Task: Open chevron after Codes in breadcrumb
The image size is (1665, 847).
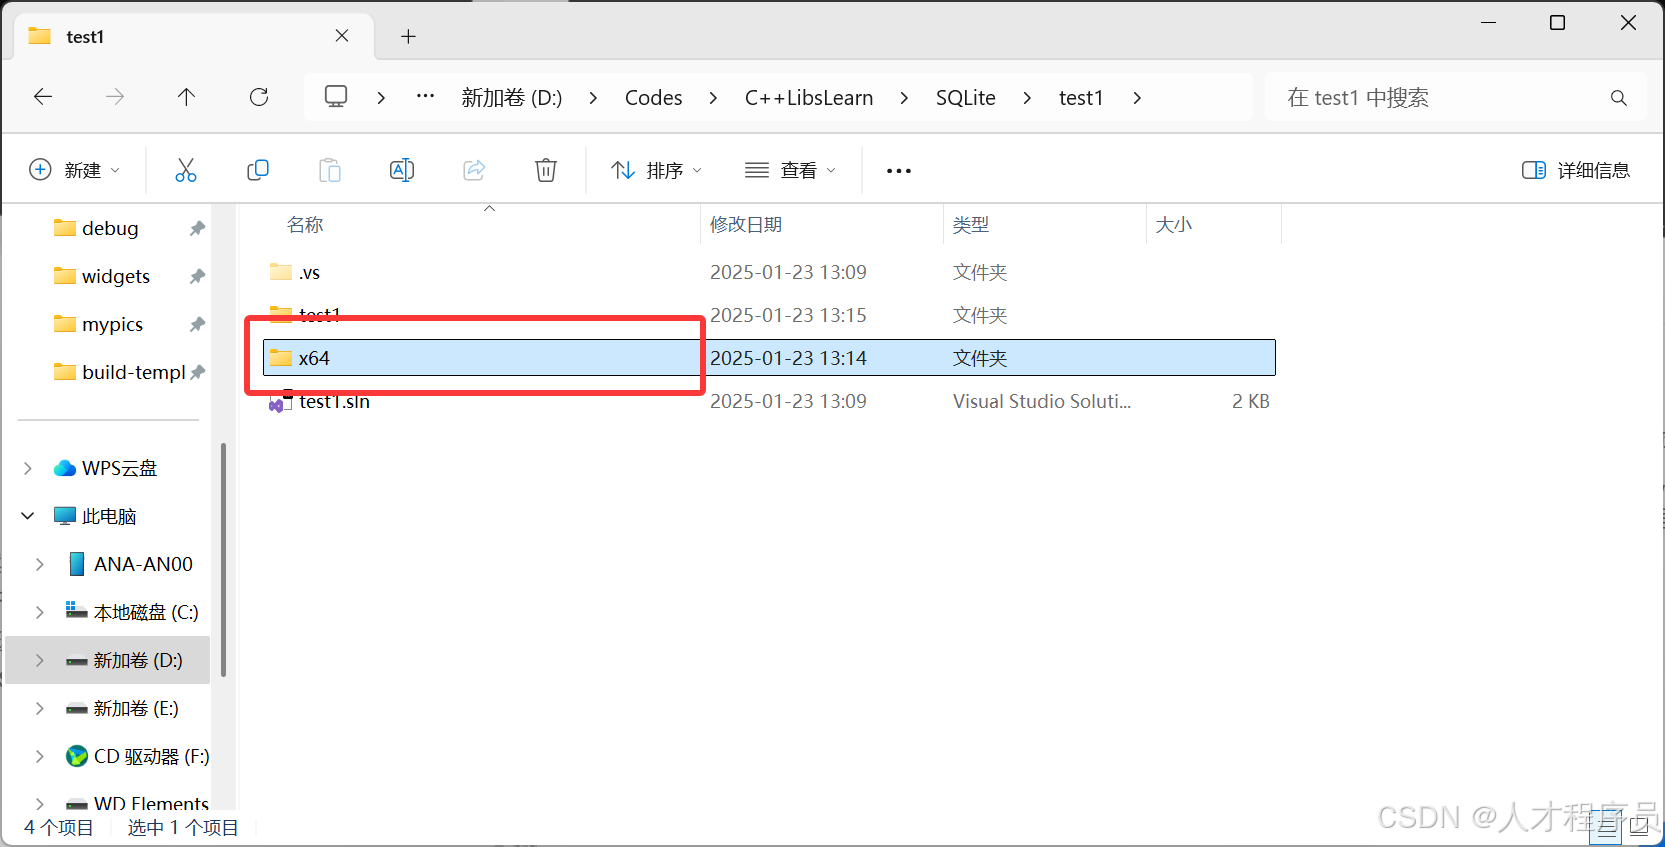Action: click(x=713, y=98)
